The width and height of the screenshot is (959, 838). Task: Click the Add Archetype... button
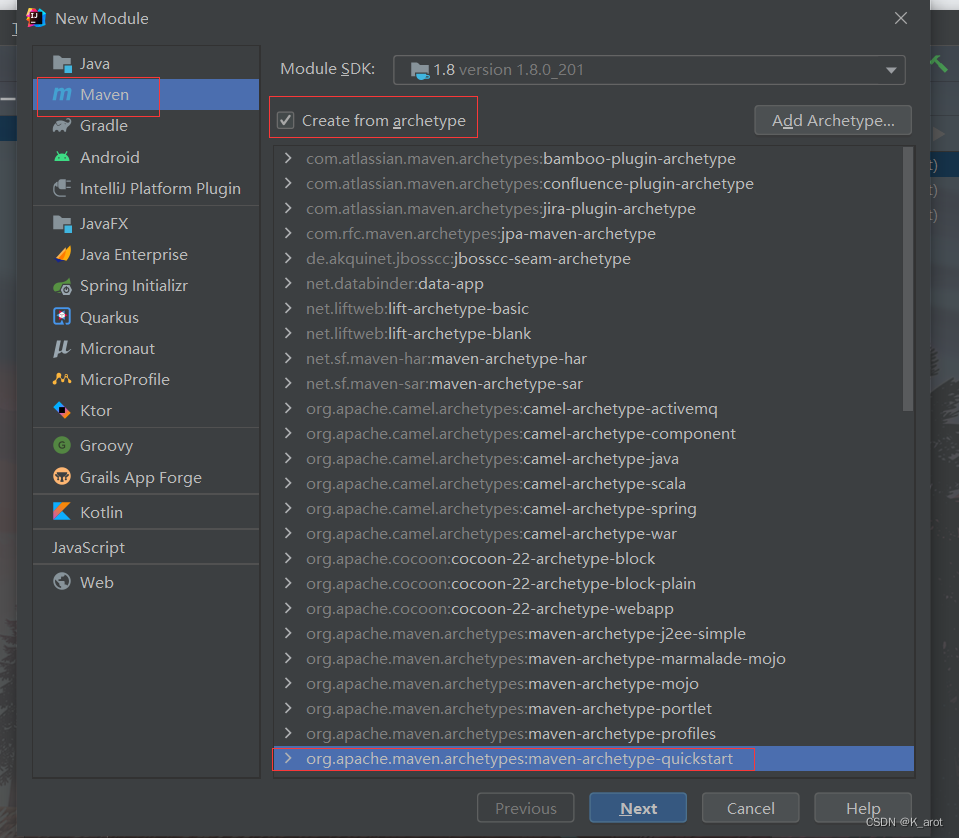point(833,121)
